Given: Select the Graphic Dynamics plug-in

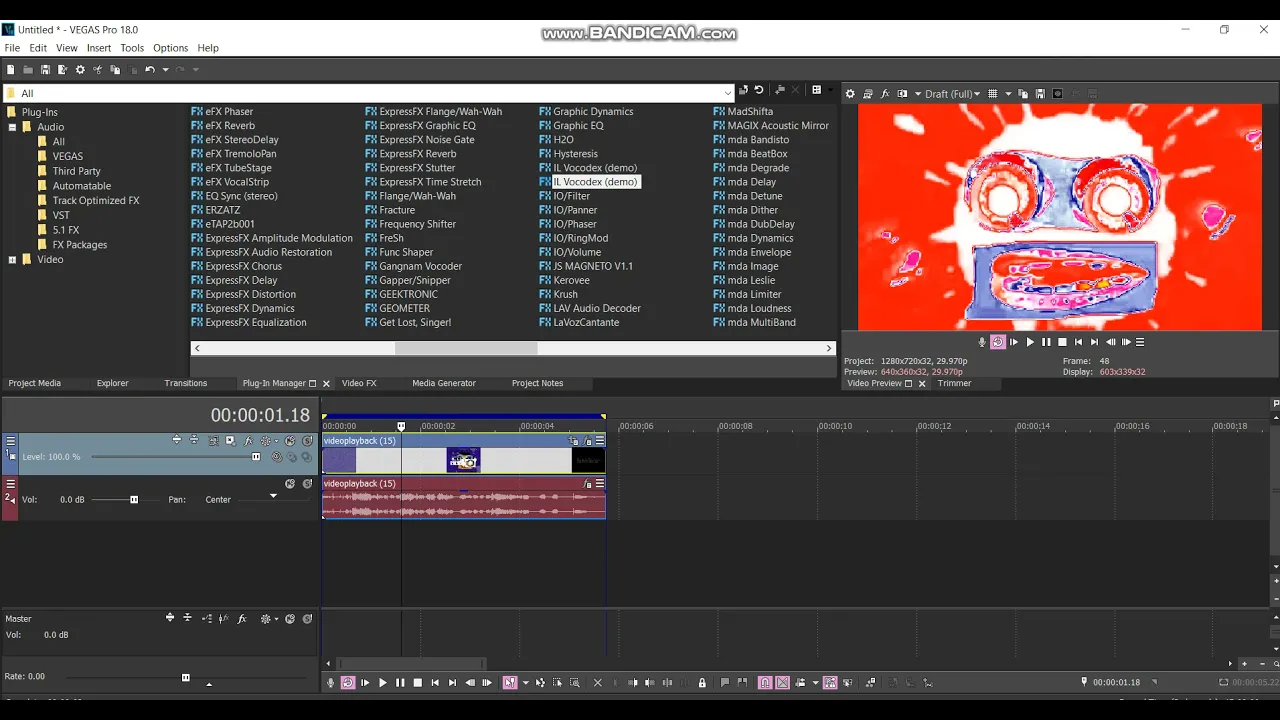Looking at the screenshot, I should 593,112.
